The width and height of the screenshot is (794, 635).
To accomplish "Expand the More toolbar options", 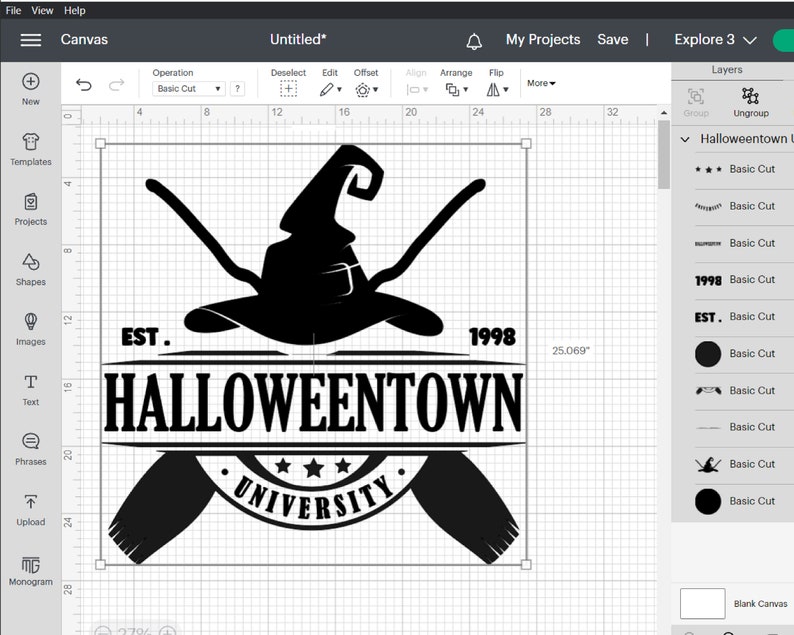I will (541, 83).
